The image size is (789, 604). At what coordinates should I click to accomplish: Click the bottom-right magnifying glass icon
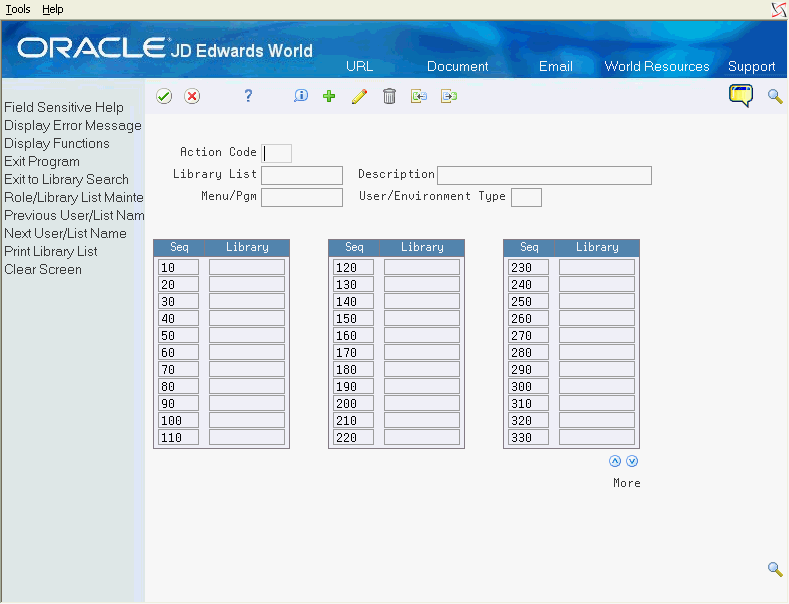[775, 569]
